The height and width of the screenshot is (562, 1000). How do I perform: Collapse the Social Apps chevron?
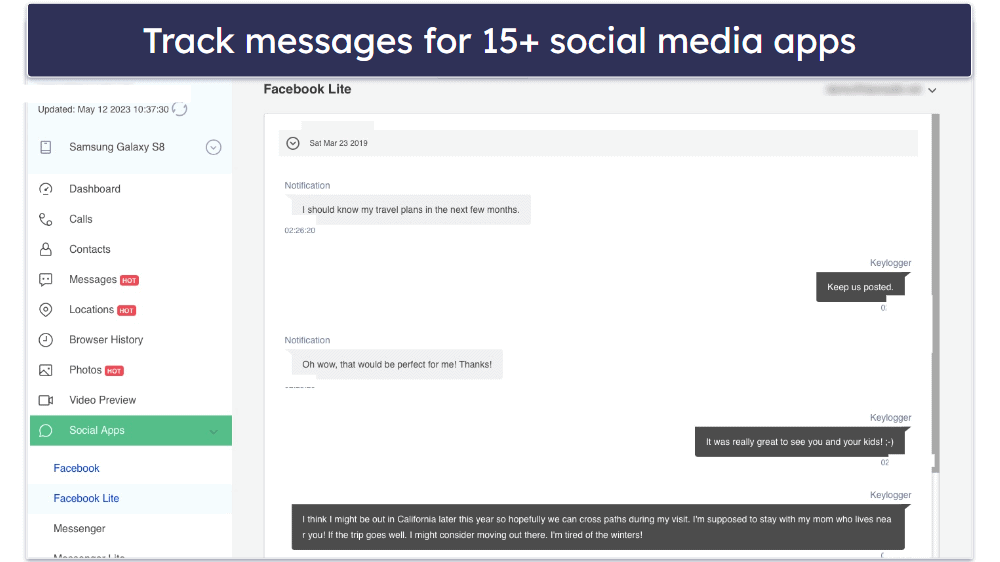coord(214,432)
